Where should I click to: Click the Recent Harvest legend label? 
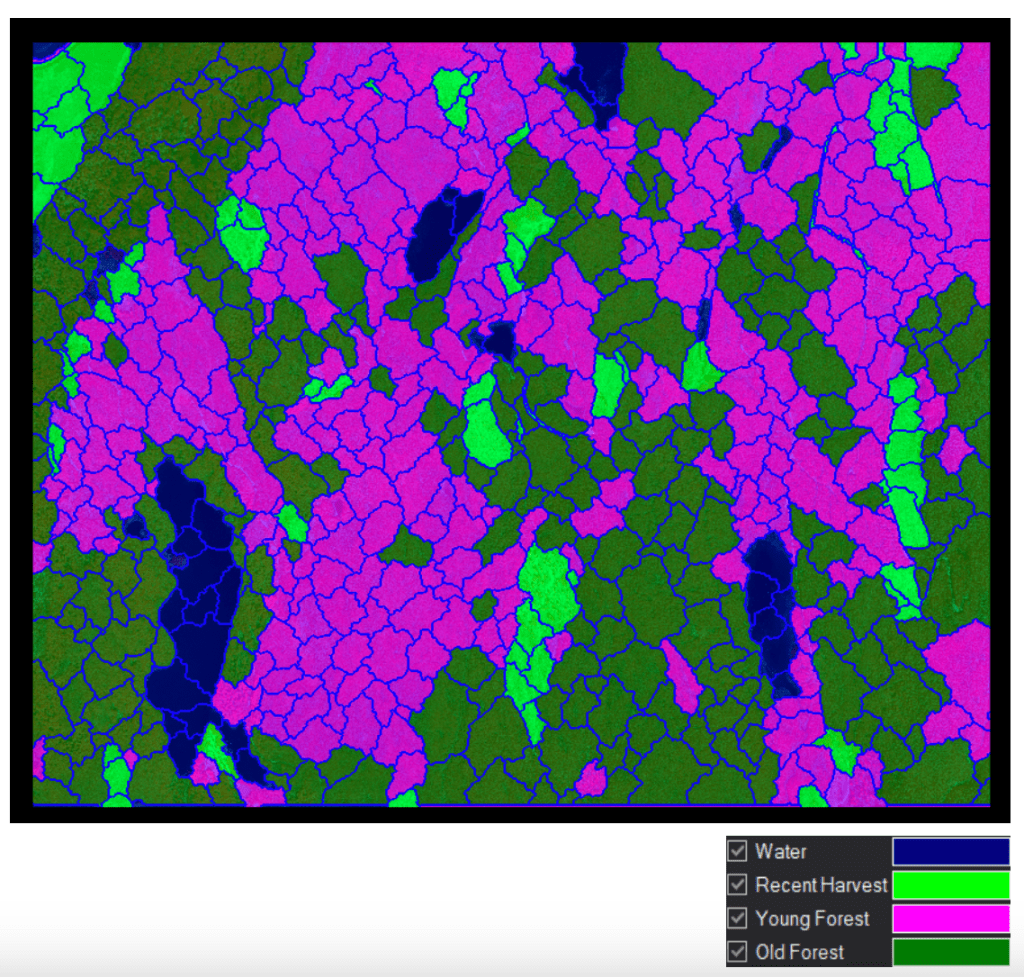(x=821, y=885)
